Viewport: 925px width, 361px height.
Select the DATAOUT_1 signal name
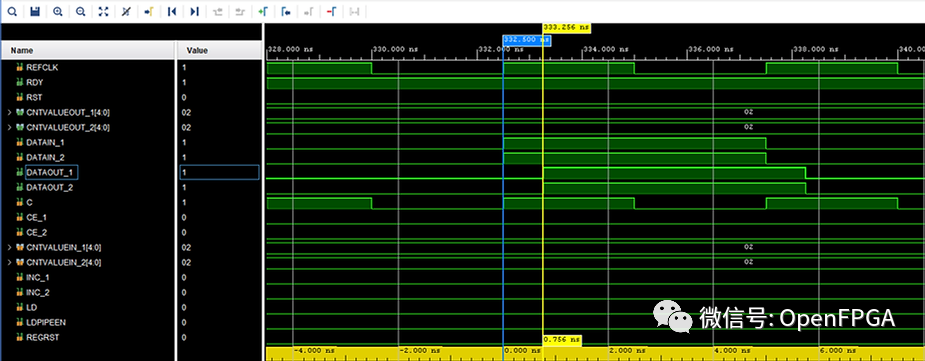(x=51, y=172)
